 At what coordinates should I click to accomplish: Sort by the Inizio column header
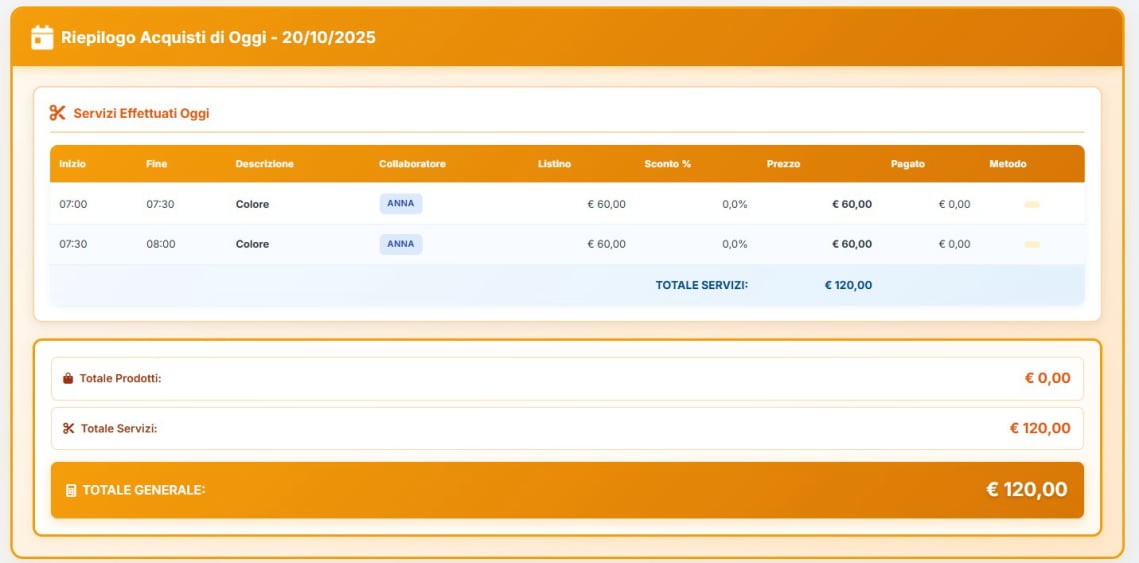pos(72,164)
